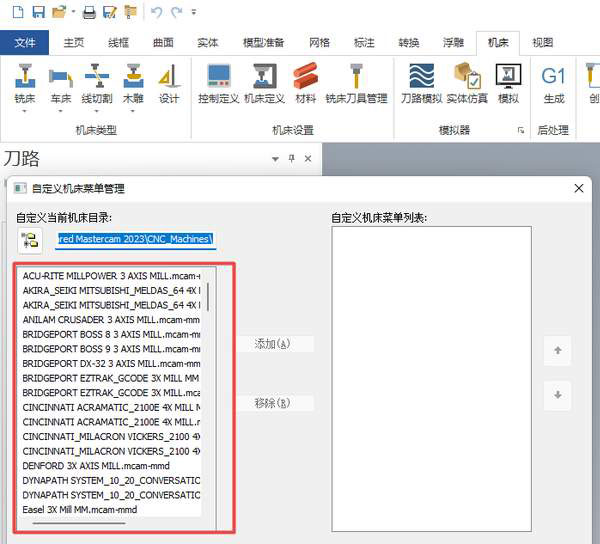The image size is (600, 544).
Task: Open 控制定义 control definition
Action: (218, 83)
